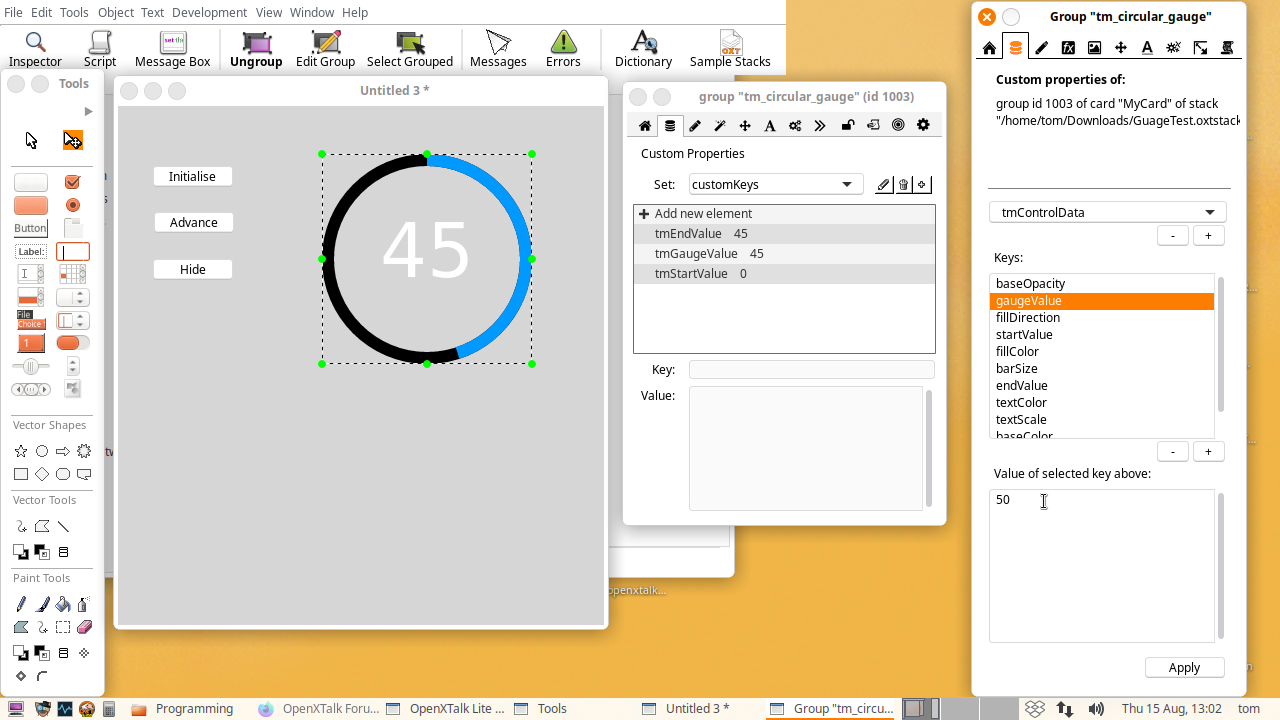Click Select Grouped toolbar icon
1280x720 pixels.
pyautogui.click(x=410, y=49)
